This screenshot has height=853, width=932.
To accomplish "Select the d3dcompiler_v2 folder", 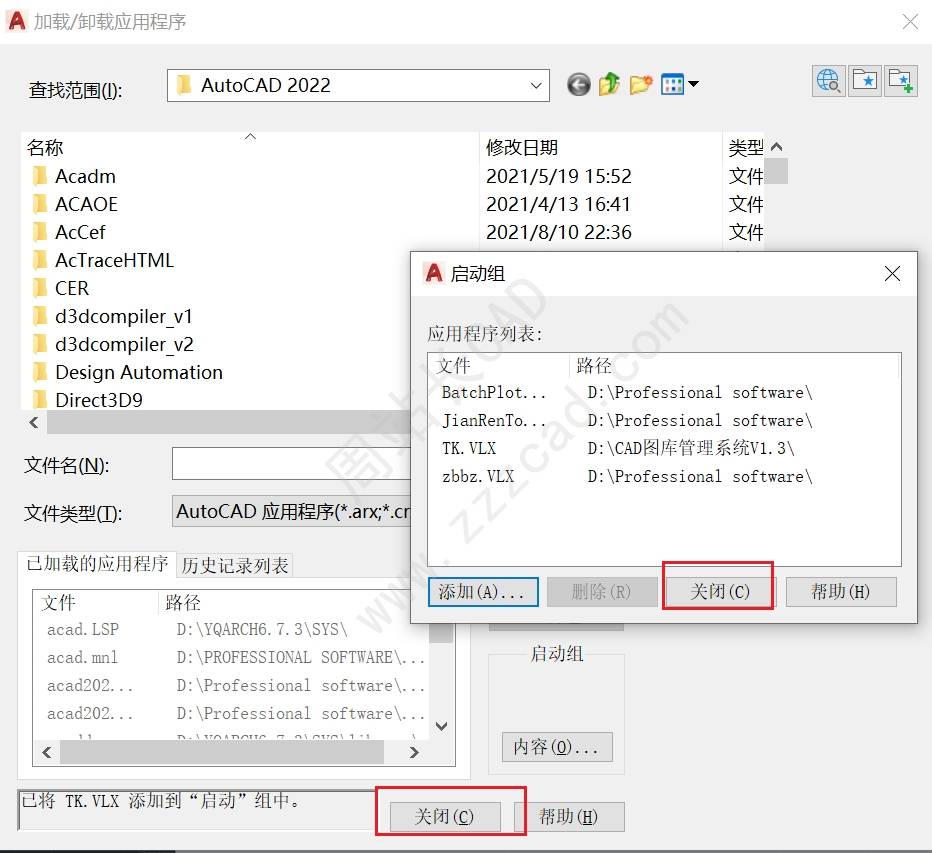I will click(x=124, y=344).
